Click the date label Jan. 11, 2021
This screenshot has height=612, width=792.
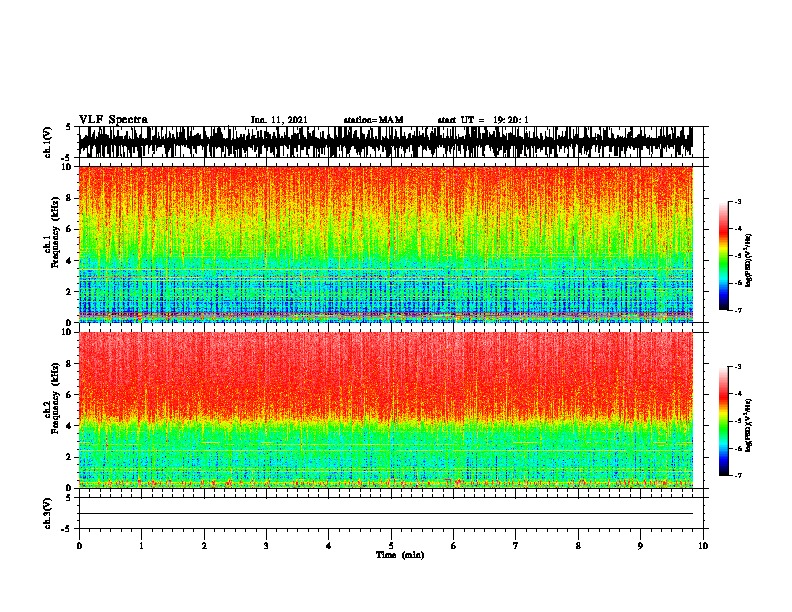coord(279,120)
